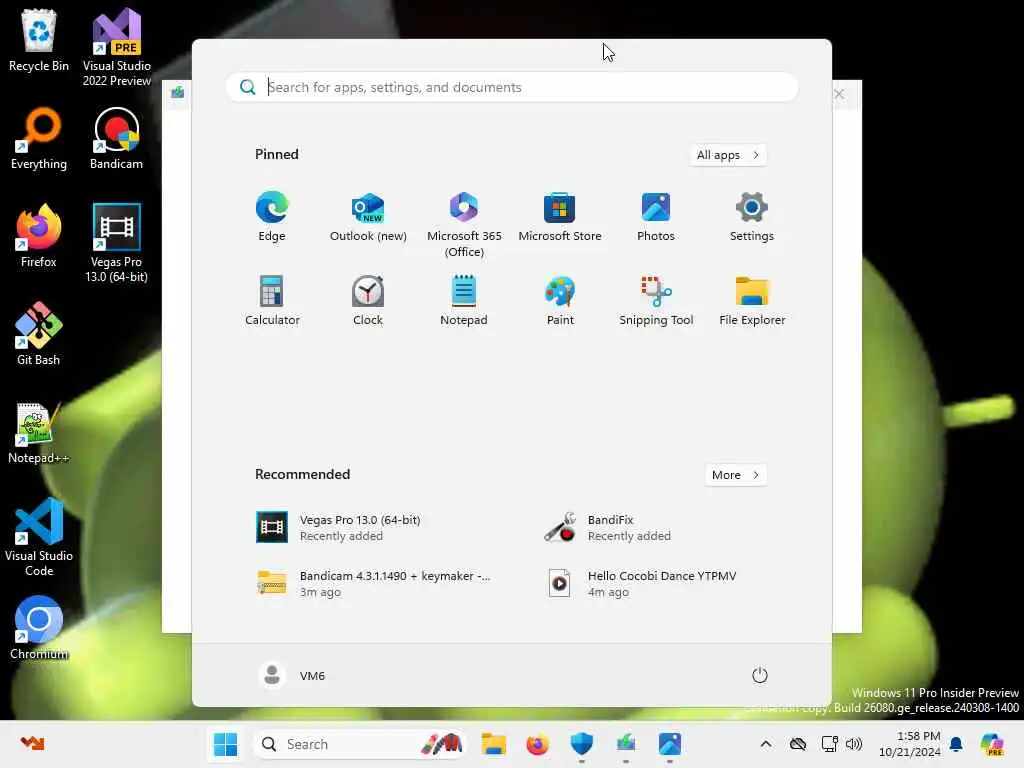Image resolution: width=1024 pixels, height=768 pixels.
Task: Click the volume speaker tray icon
Action: (x=854, y=744)
